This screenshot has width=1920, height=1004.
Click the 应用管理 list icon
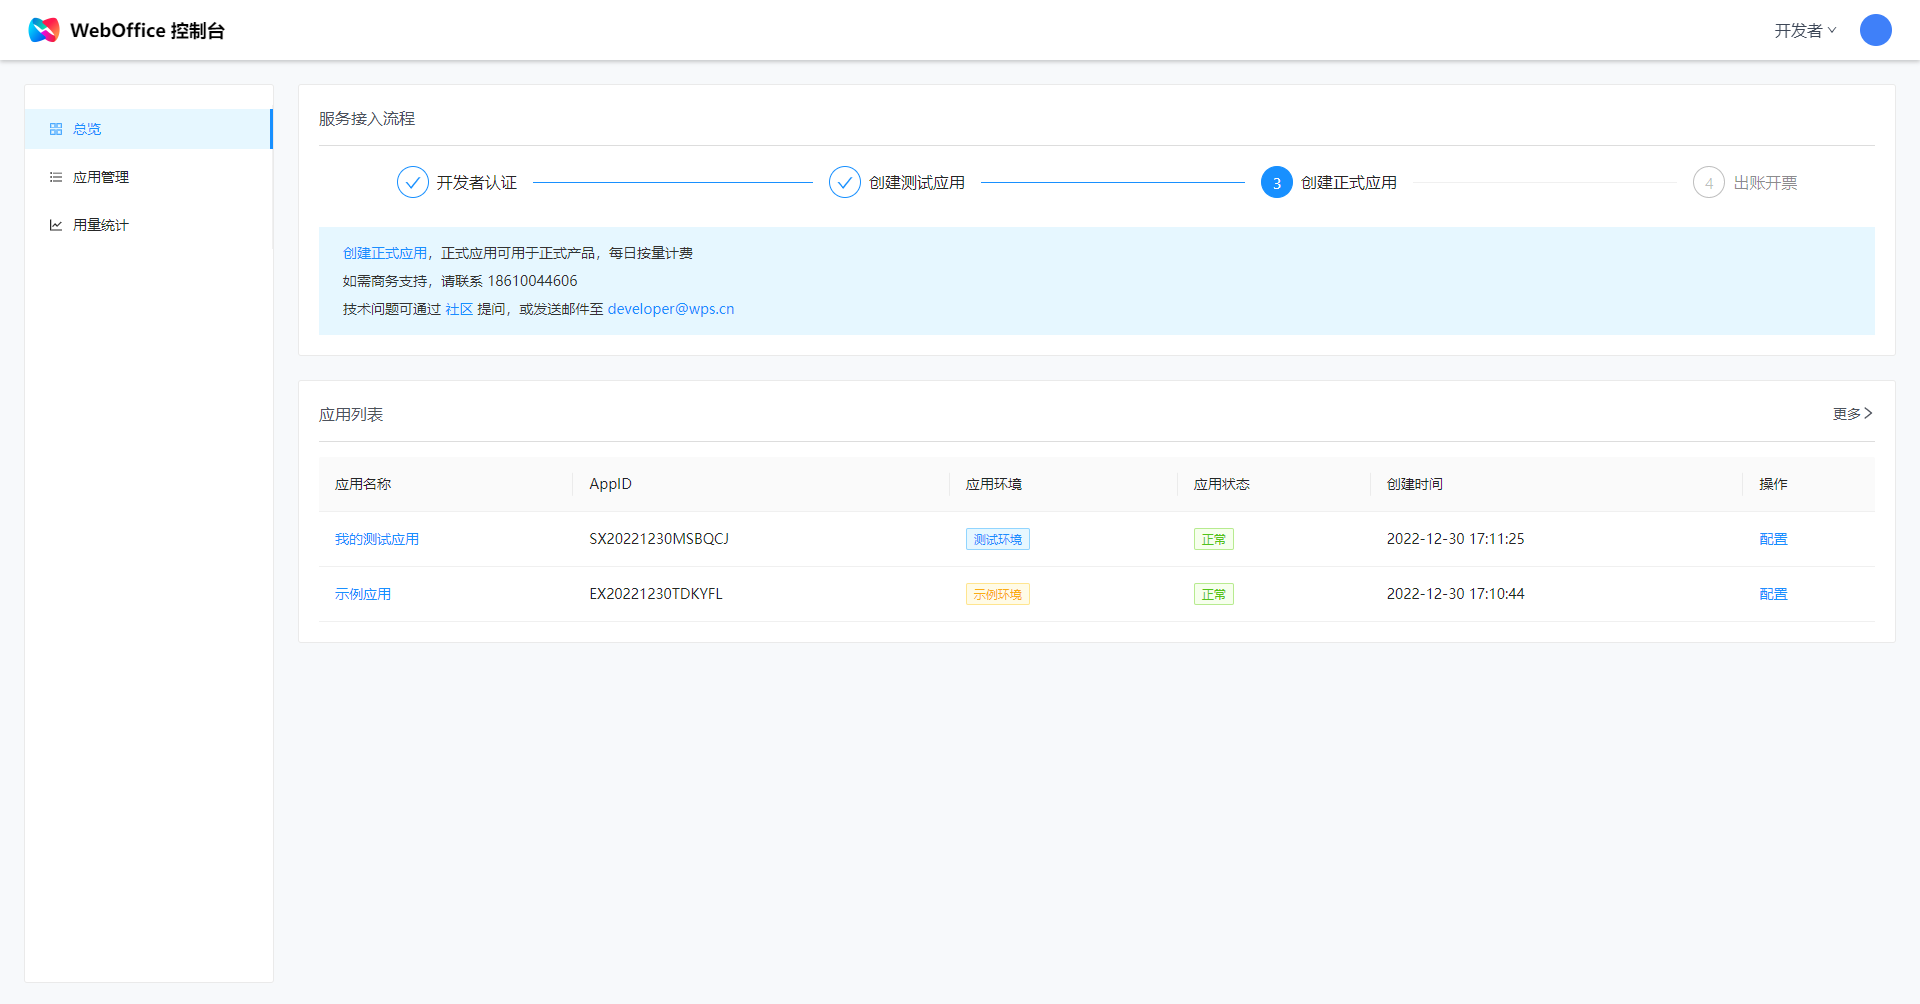(56, 177)
